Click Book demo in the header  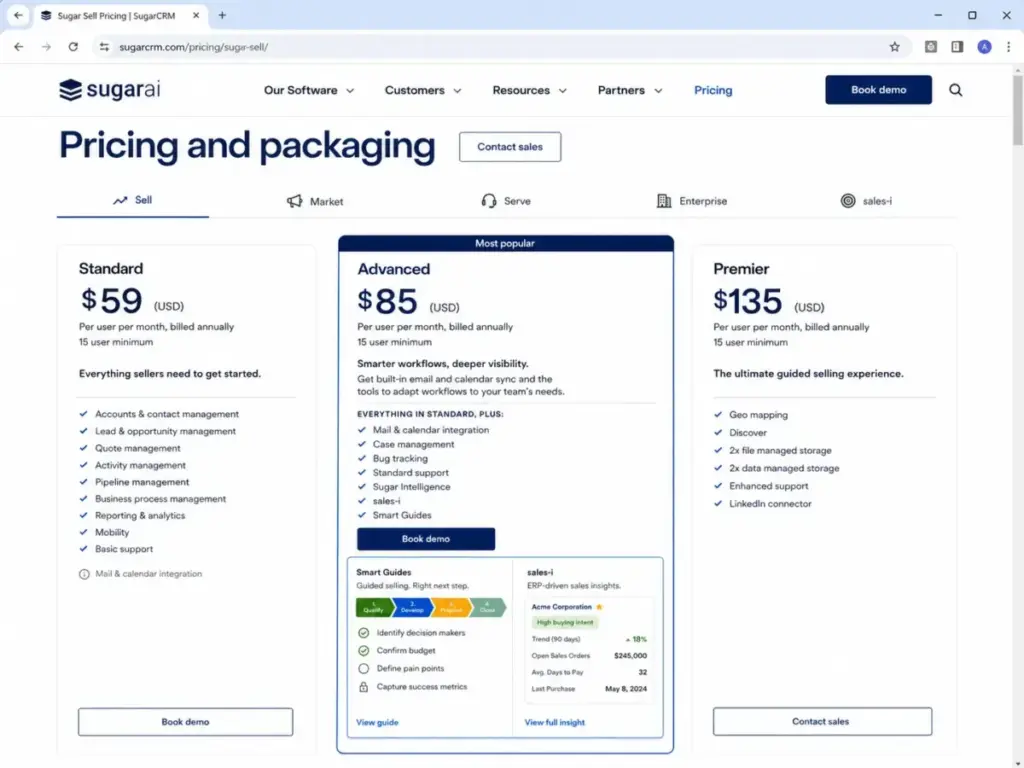[x=878, y=89]
